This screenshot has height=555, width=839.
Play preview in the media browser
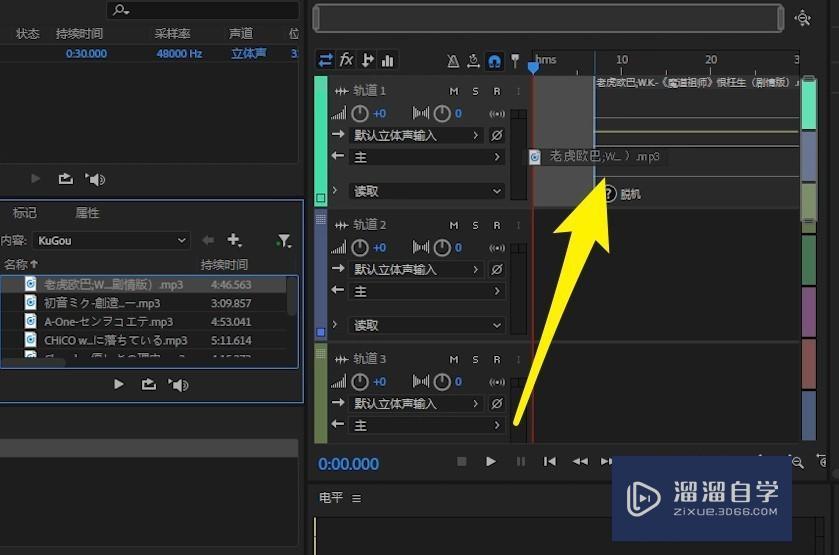(119, 384)
